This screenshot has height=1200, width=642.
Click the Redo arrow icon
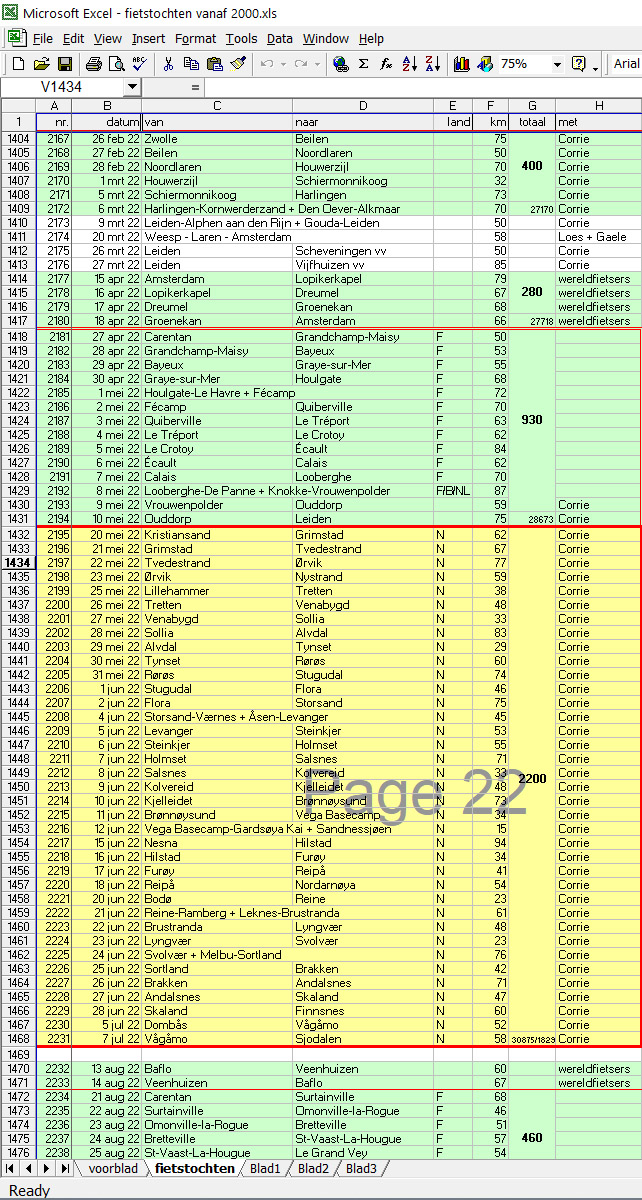(301, 64)
